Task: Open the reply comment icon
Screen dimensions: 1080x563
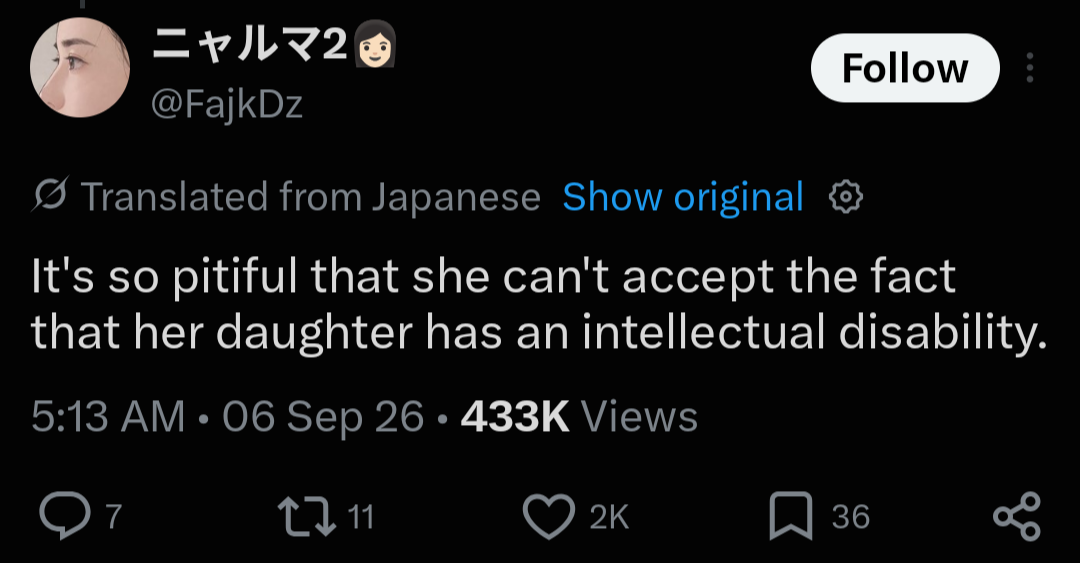Action: (64, 516)
